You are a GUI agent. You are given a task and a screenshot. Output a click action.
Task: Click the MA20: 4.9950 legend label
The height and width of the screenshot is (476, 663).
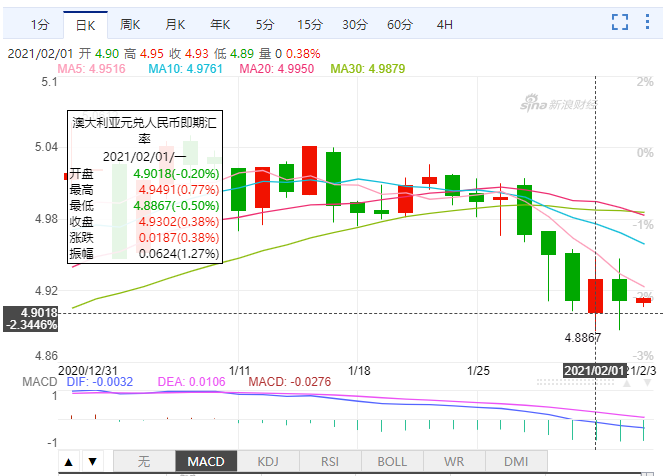(277, 68)
